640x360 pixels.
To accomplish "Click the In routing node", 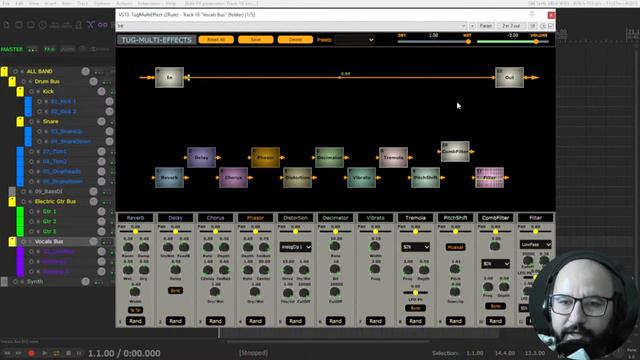I will 169,78.
